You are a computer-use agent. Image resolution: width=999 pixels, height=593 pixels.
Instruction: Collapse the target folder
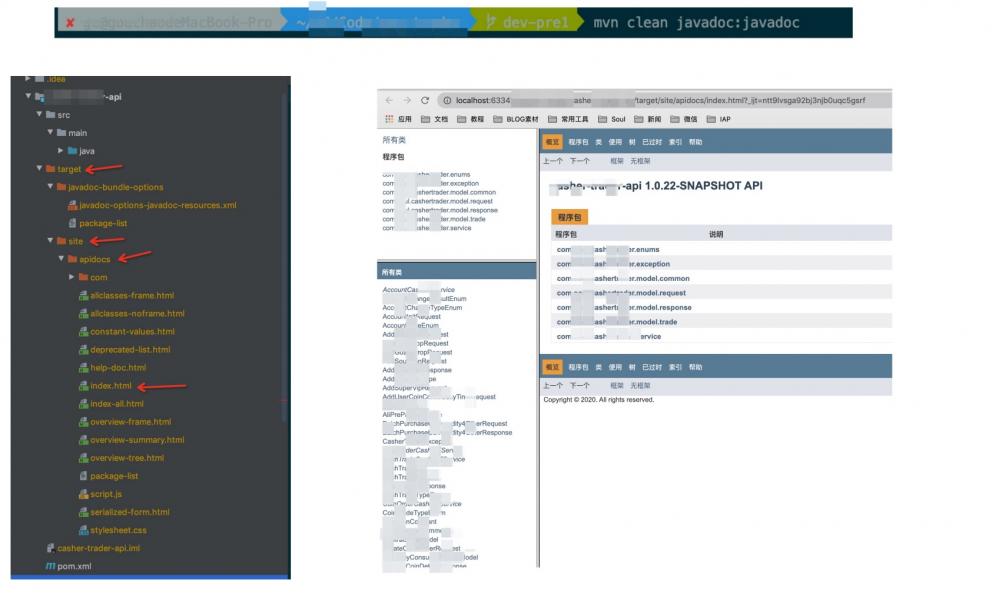39,169
